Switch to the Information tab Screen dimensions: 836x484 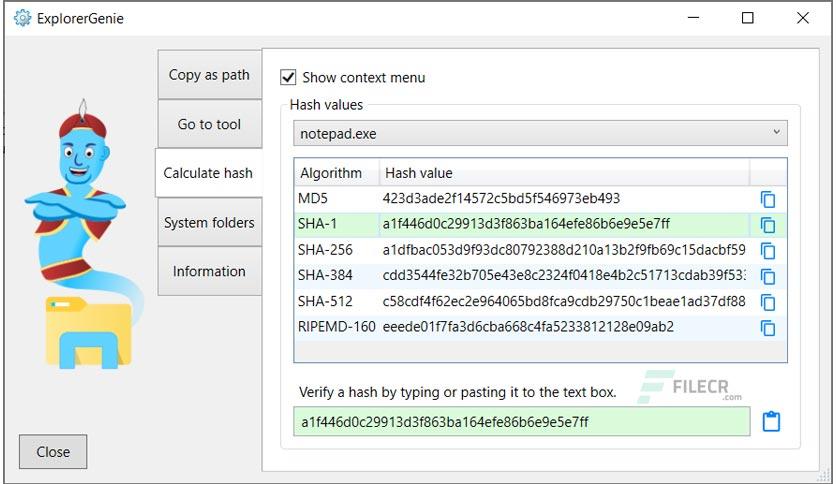(x=209, y=271)
